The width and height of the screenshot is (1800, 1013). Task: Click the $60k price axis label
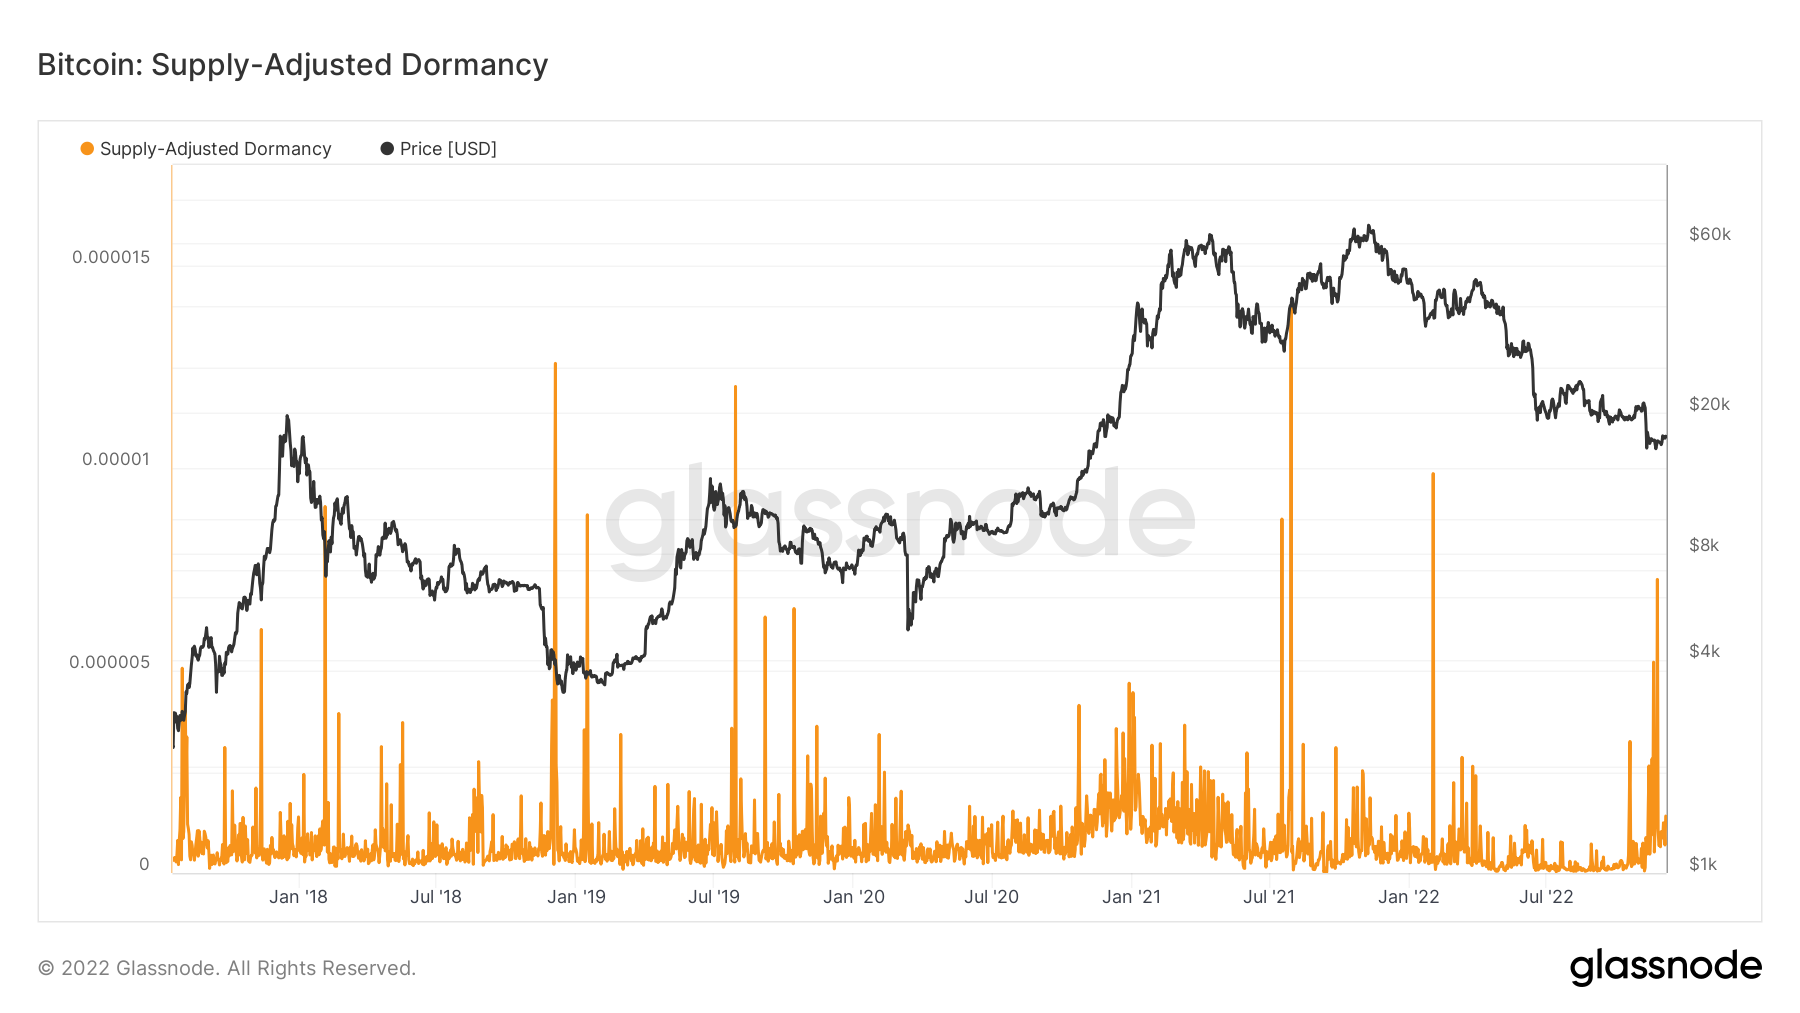coord(1709,234)
